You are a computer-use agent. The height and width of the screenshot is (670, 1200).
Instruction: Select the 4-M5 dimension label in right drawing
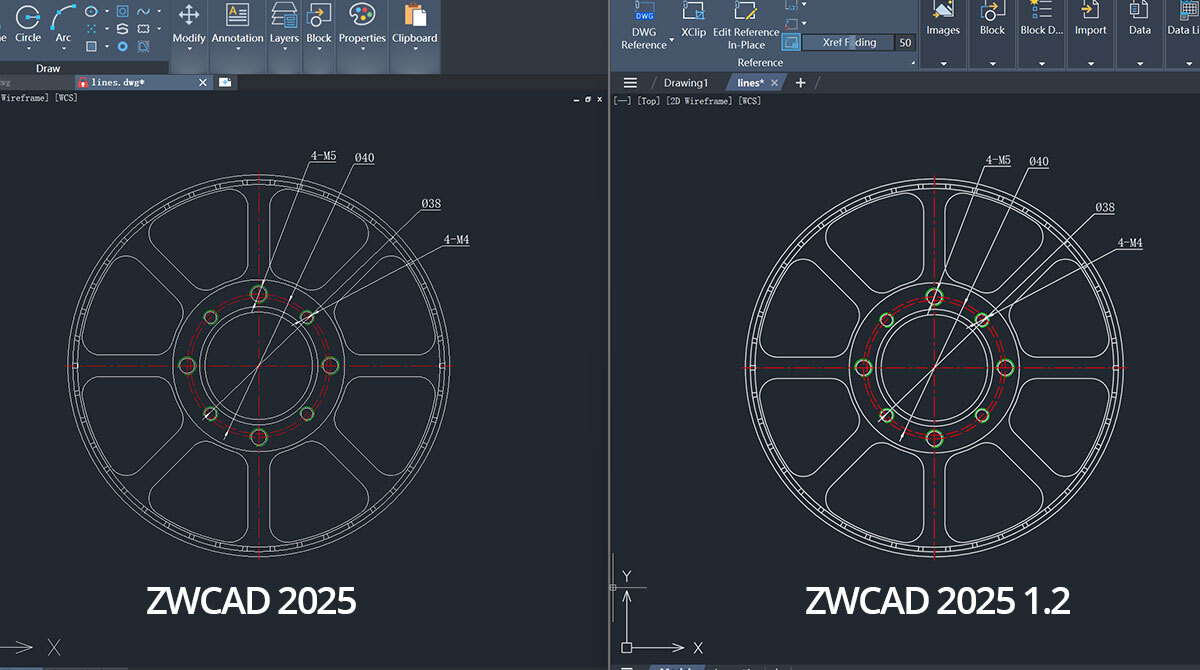click(x=998, y=160)
